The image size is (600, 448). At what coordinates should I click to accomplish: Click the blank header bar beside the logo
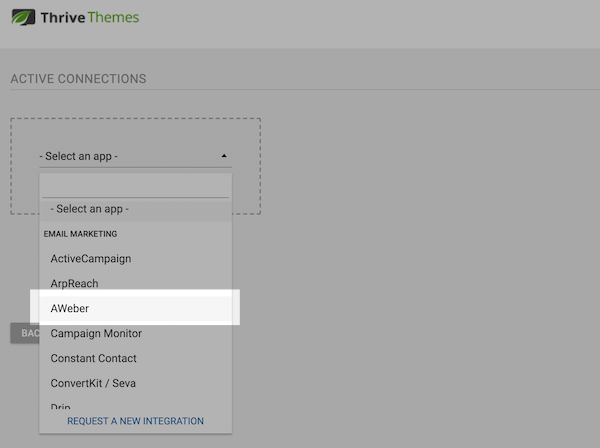pos(380,20)
